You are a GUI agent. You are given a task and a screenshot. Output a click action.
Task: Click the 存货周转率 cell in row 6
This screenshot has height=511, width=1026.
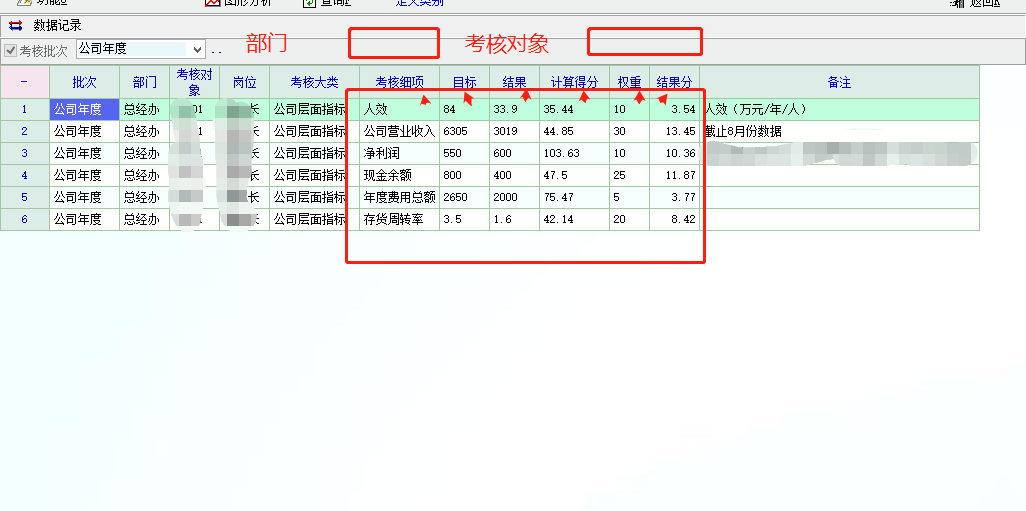point(399,219)
